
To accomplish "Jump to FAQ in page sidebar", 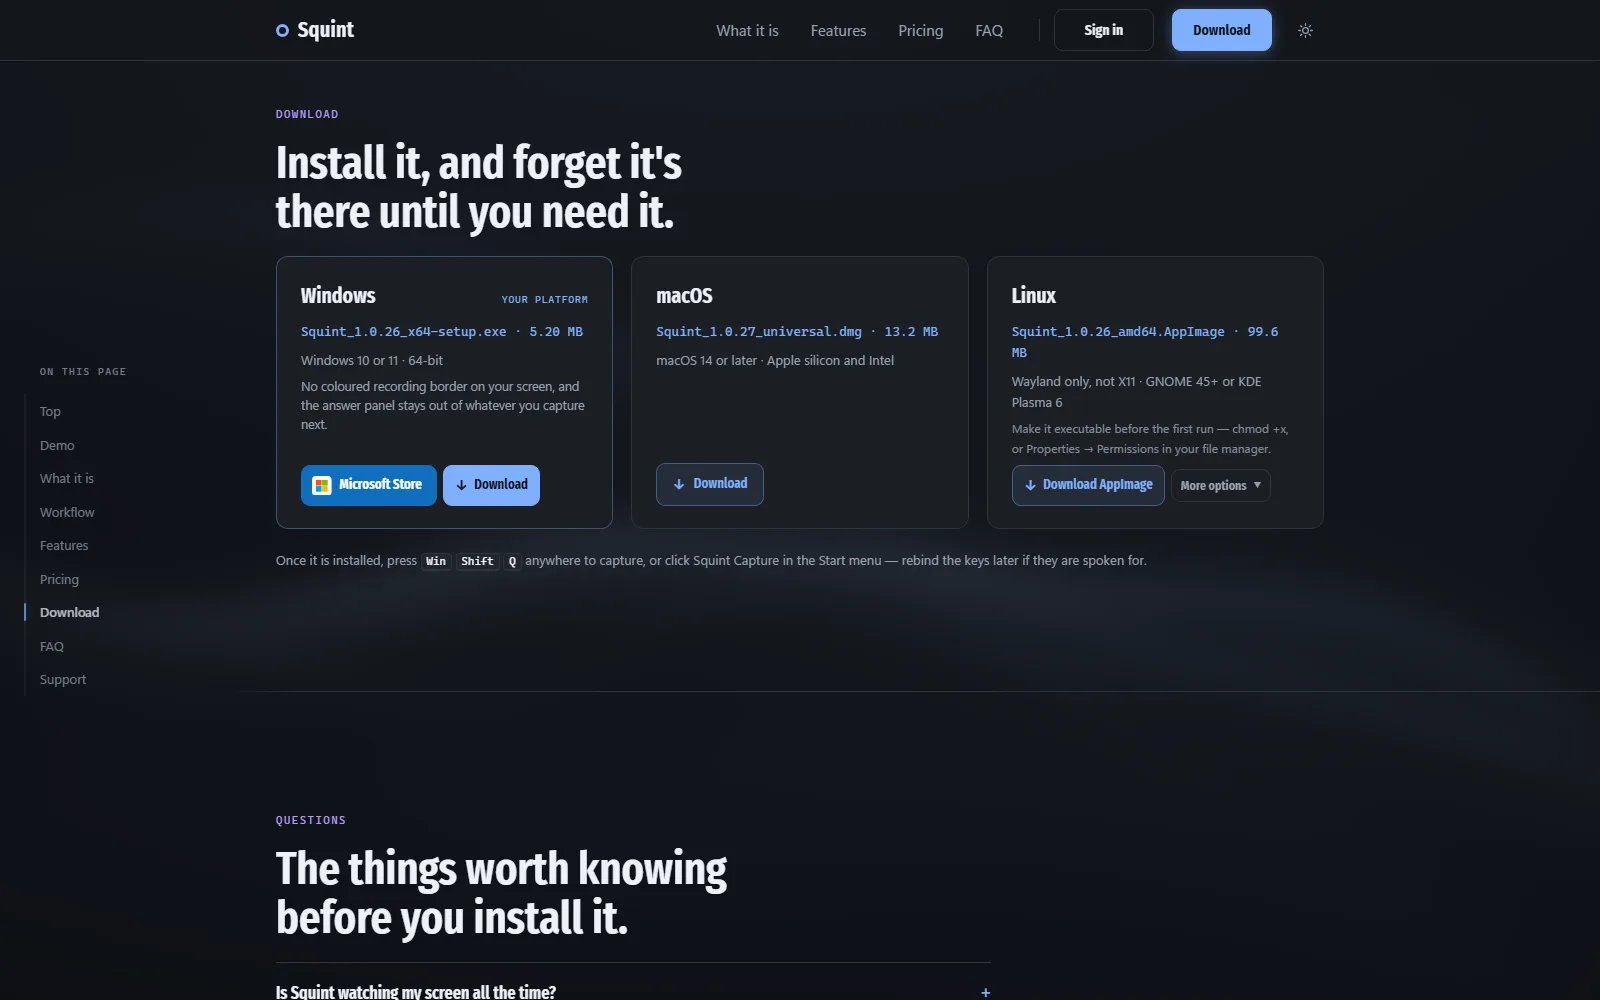I will [x=52, y=647].
